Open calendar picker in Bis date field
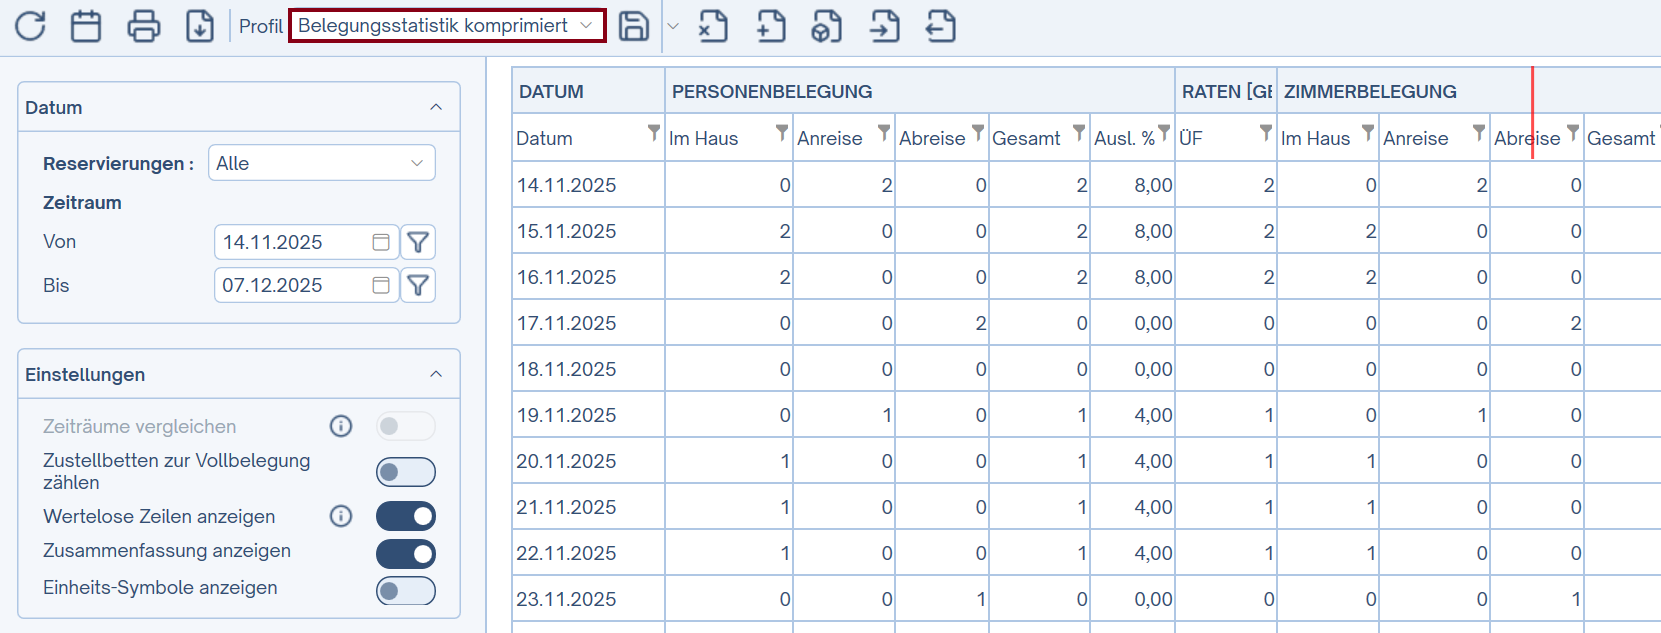 pos(381,285)
